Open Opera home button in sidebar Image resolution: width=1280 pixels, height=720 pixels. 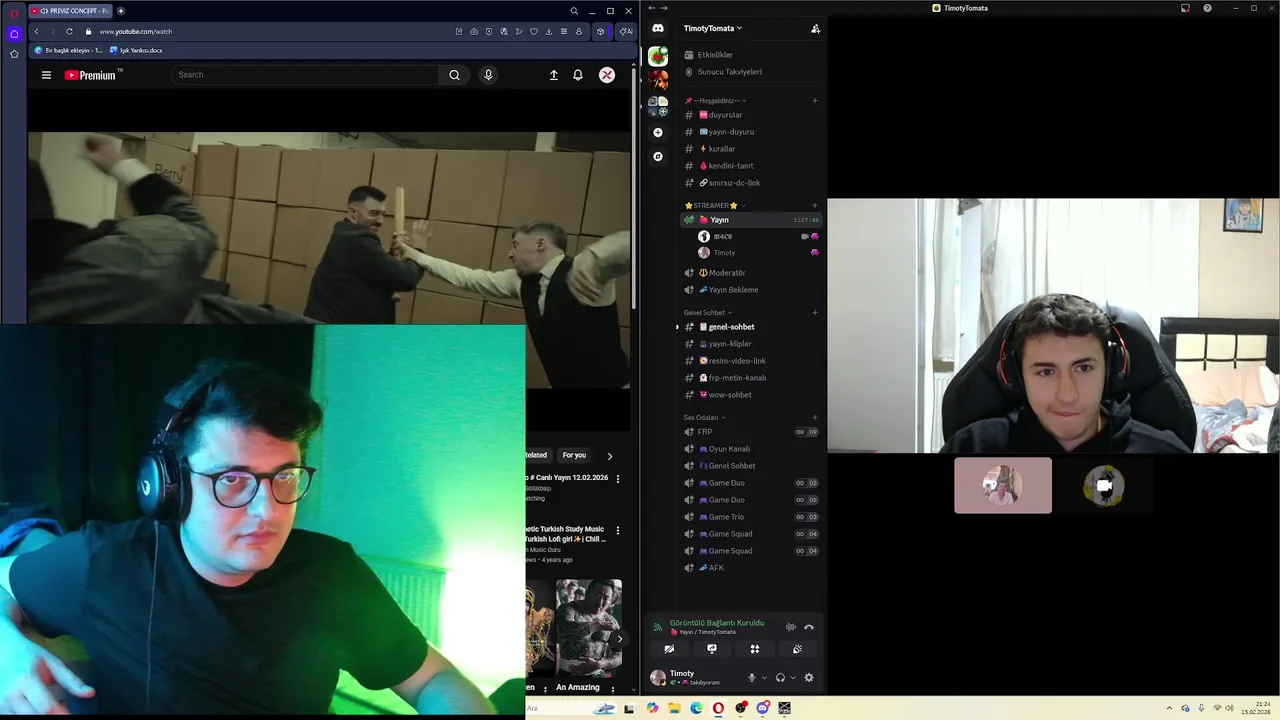click(x=14, y=33)
